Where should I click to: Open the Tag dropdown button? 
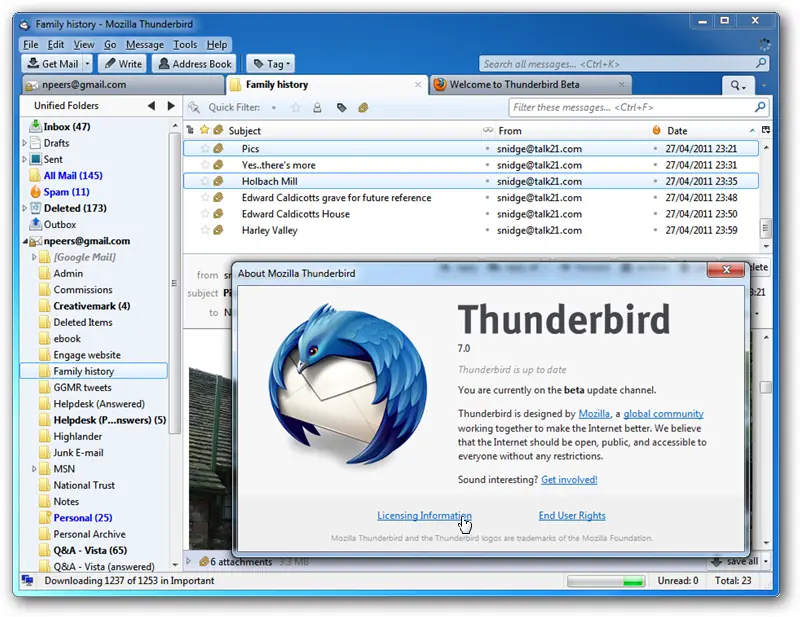271,64
